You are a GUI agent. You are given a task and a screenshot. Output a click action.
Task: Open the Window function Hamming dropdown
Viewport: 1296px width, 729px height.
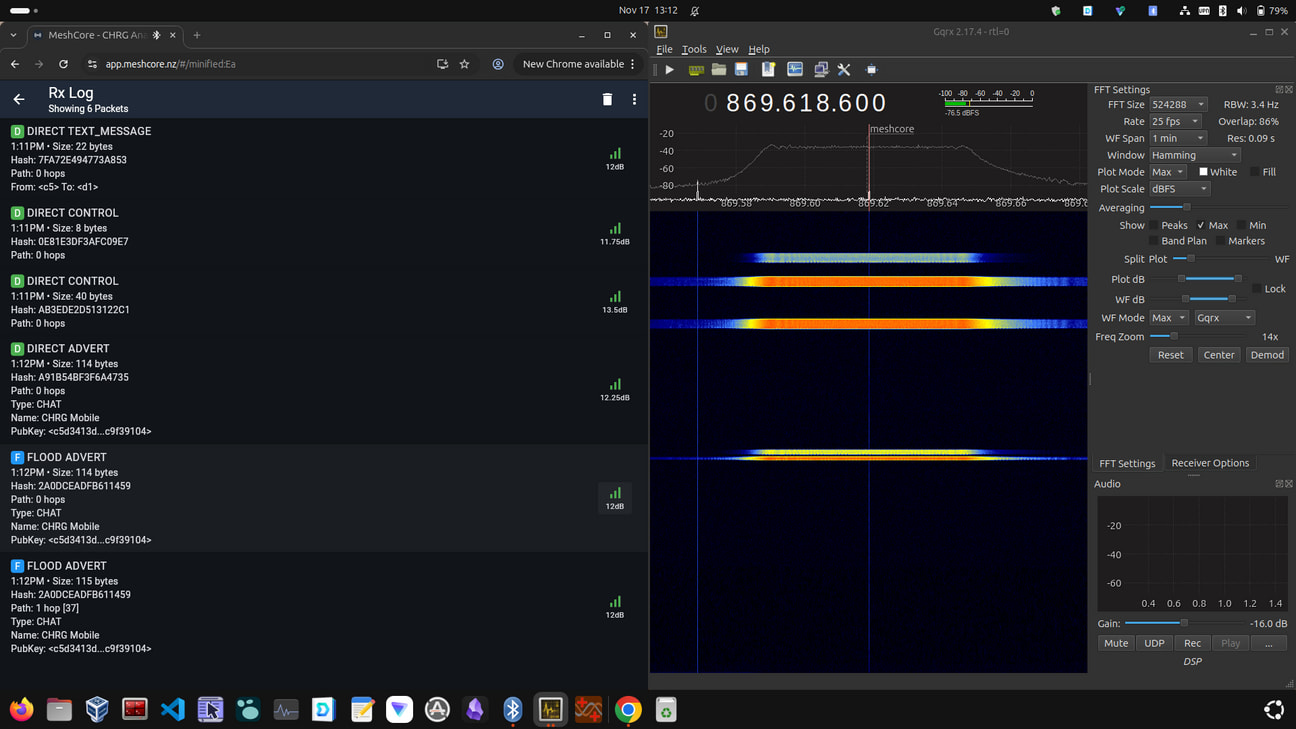coord(1194,155)
